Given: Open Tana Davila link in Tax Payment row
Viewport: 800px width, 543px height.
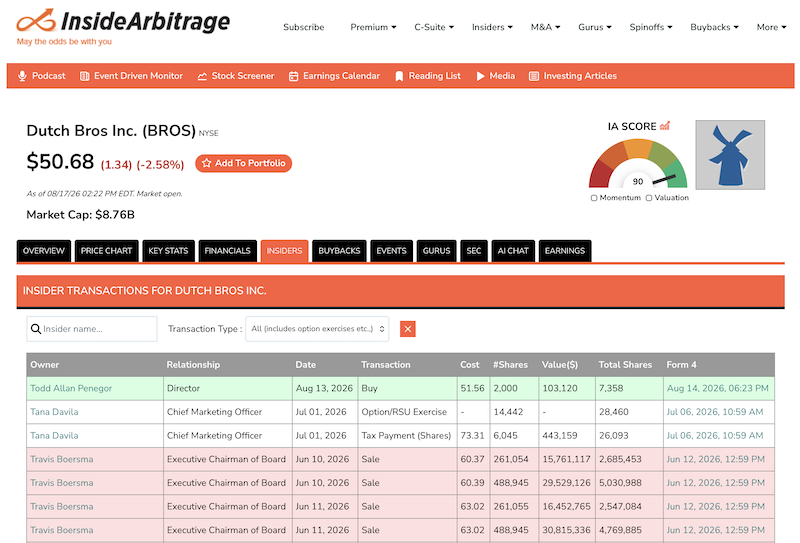Looking at the screenshot, I should (x=54, y=436).
